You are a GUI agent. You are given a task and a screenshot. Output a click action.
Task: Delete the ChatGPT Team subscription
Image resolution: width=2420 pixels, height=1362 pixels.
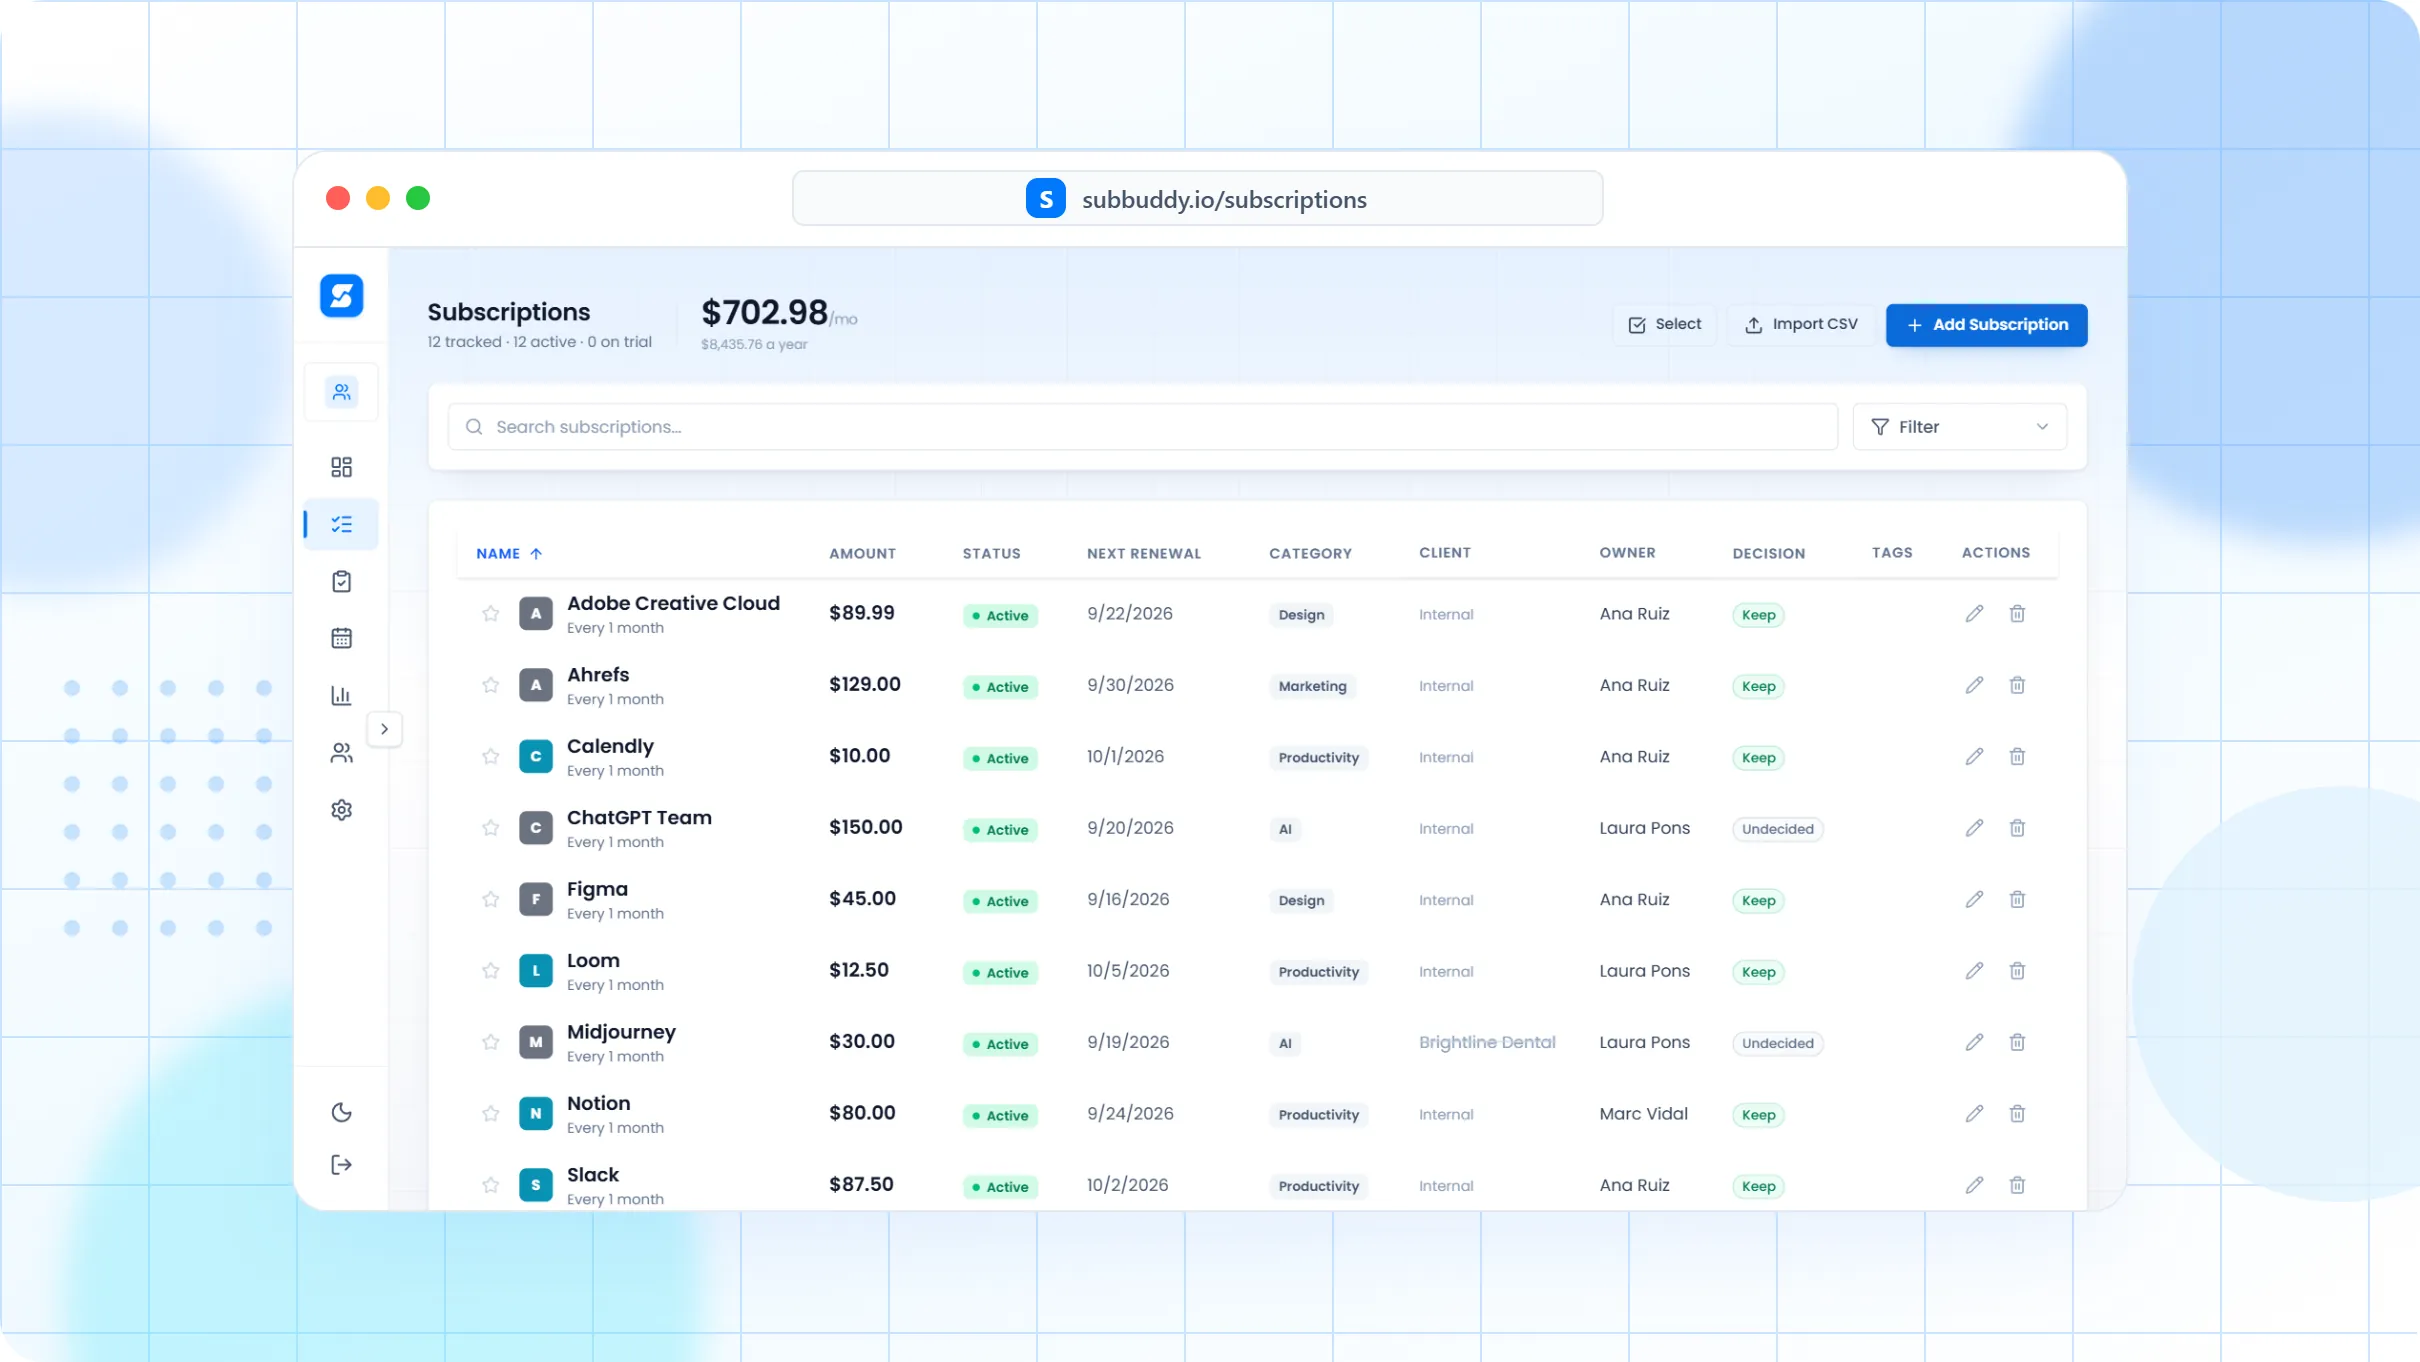(2017, 828)
